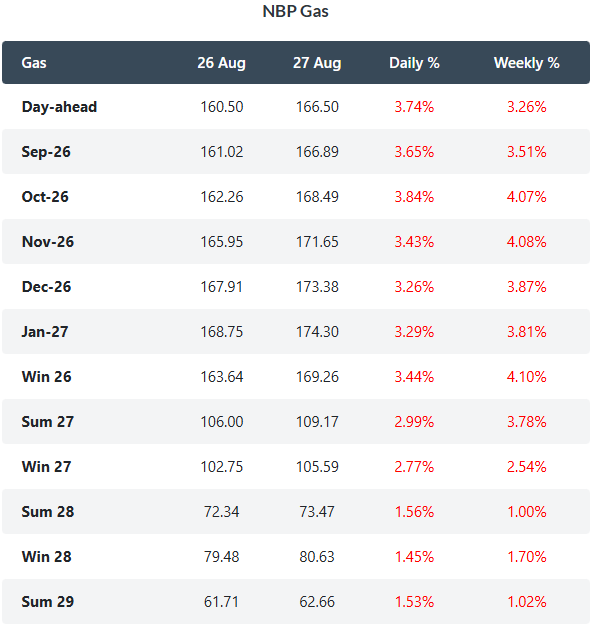Select the Sep-26 row label
Image resolution: width=603 pixels, height=630 pixels.
point(46,152)
